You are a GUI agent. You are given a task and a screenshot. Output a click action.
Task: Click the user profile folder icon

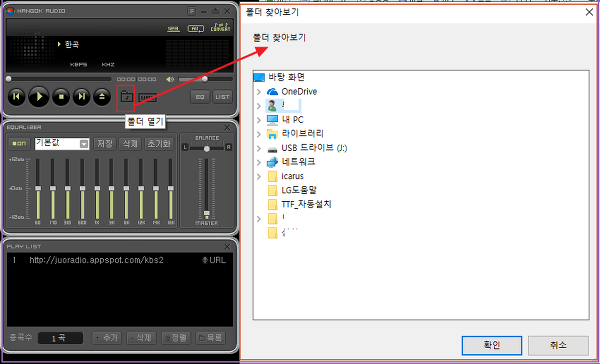coord(272,106)
